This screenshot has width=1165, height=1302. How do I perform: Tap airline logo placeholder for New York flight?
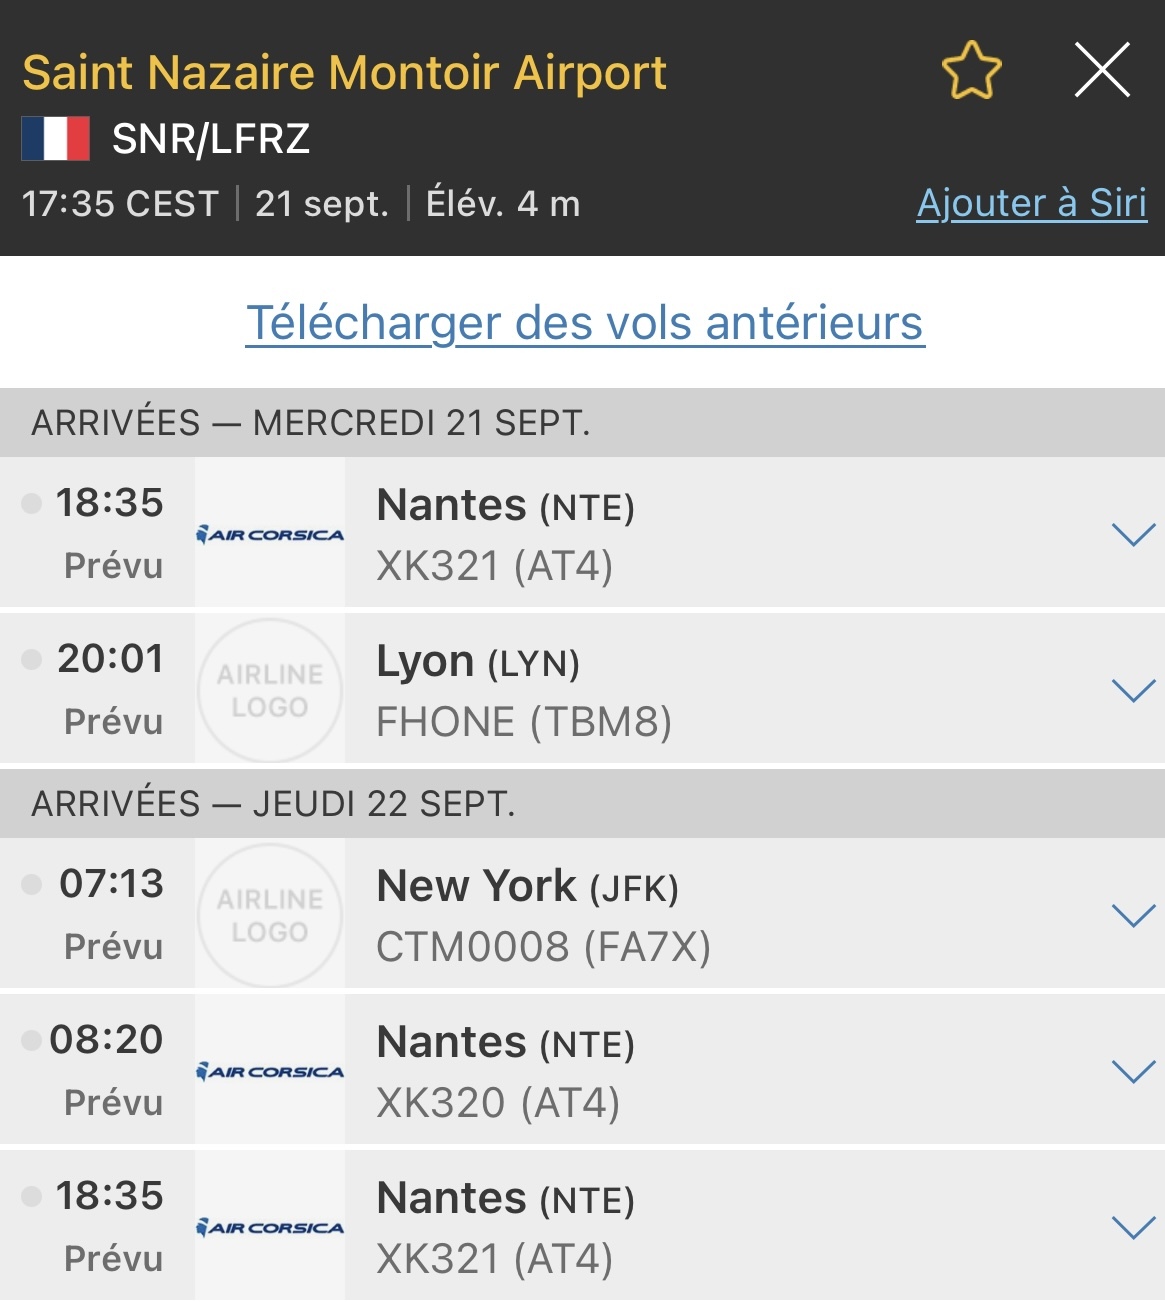(270, 915)
